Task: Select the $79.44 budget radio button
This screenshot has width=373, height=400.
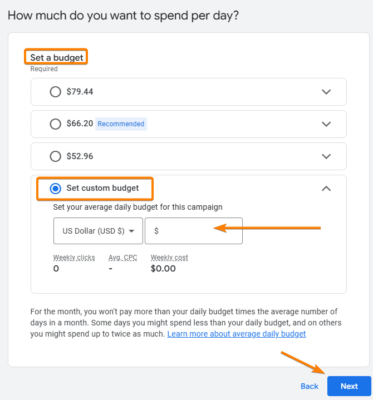Action: (55, 92)
